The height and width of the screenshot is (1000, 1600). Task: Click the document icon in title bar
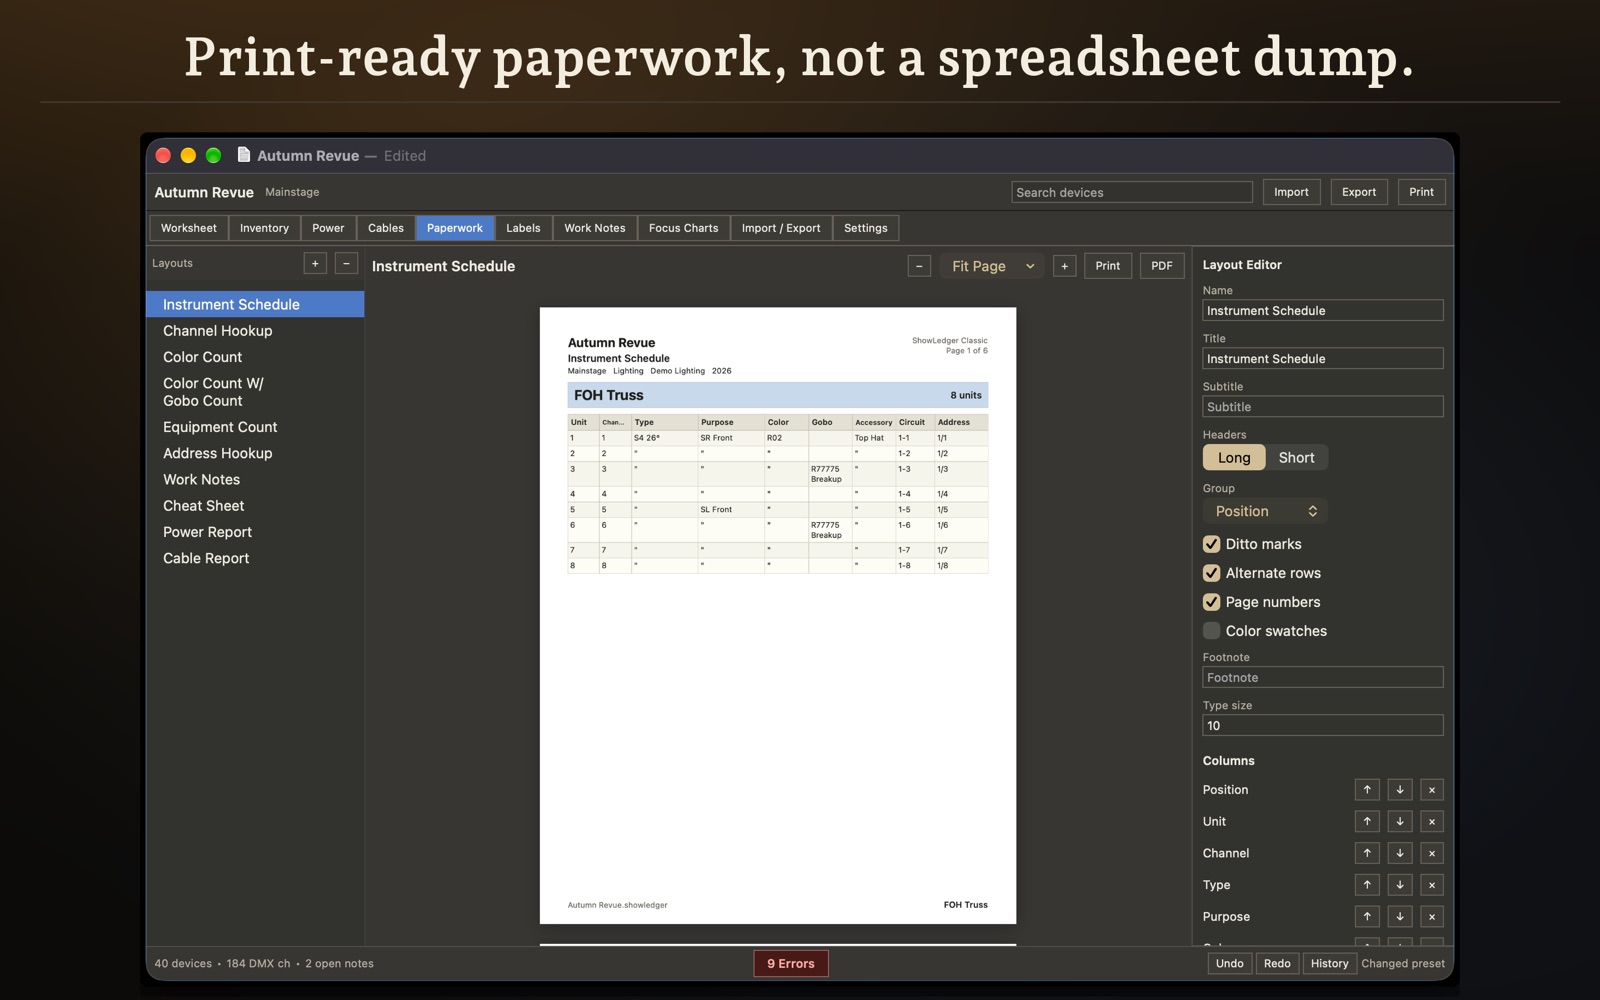pos(243,155)
